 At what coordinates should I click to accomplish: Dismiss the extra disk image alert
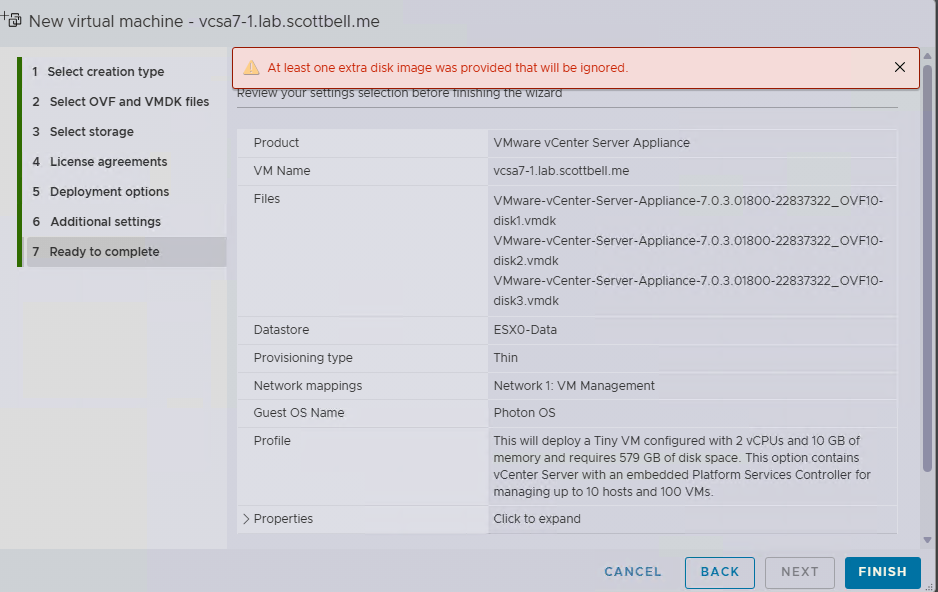point(899,67)
